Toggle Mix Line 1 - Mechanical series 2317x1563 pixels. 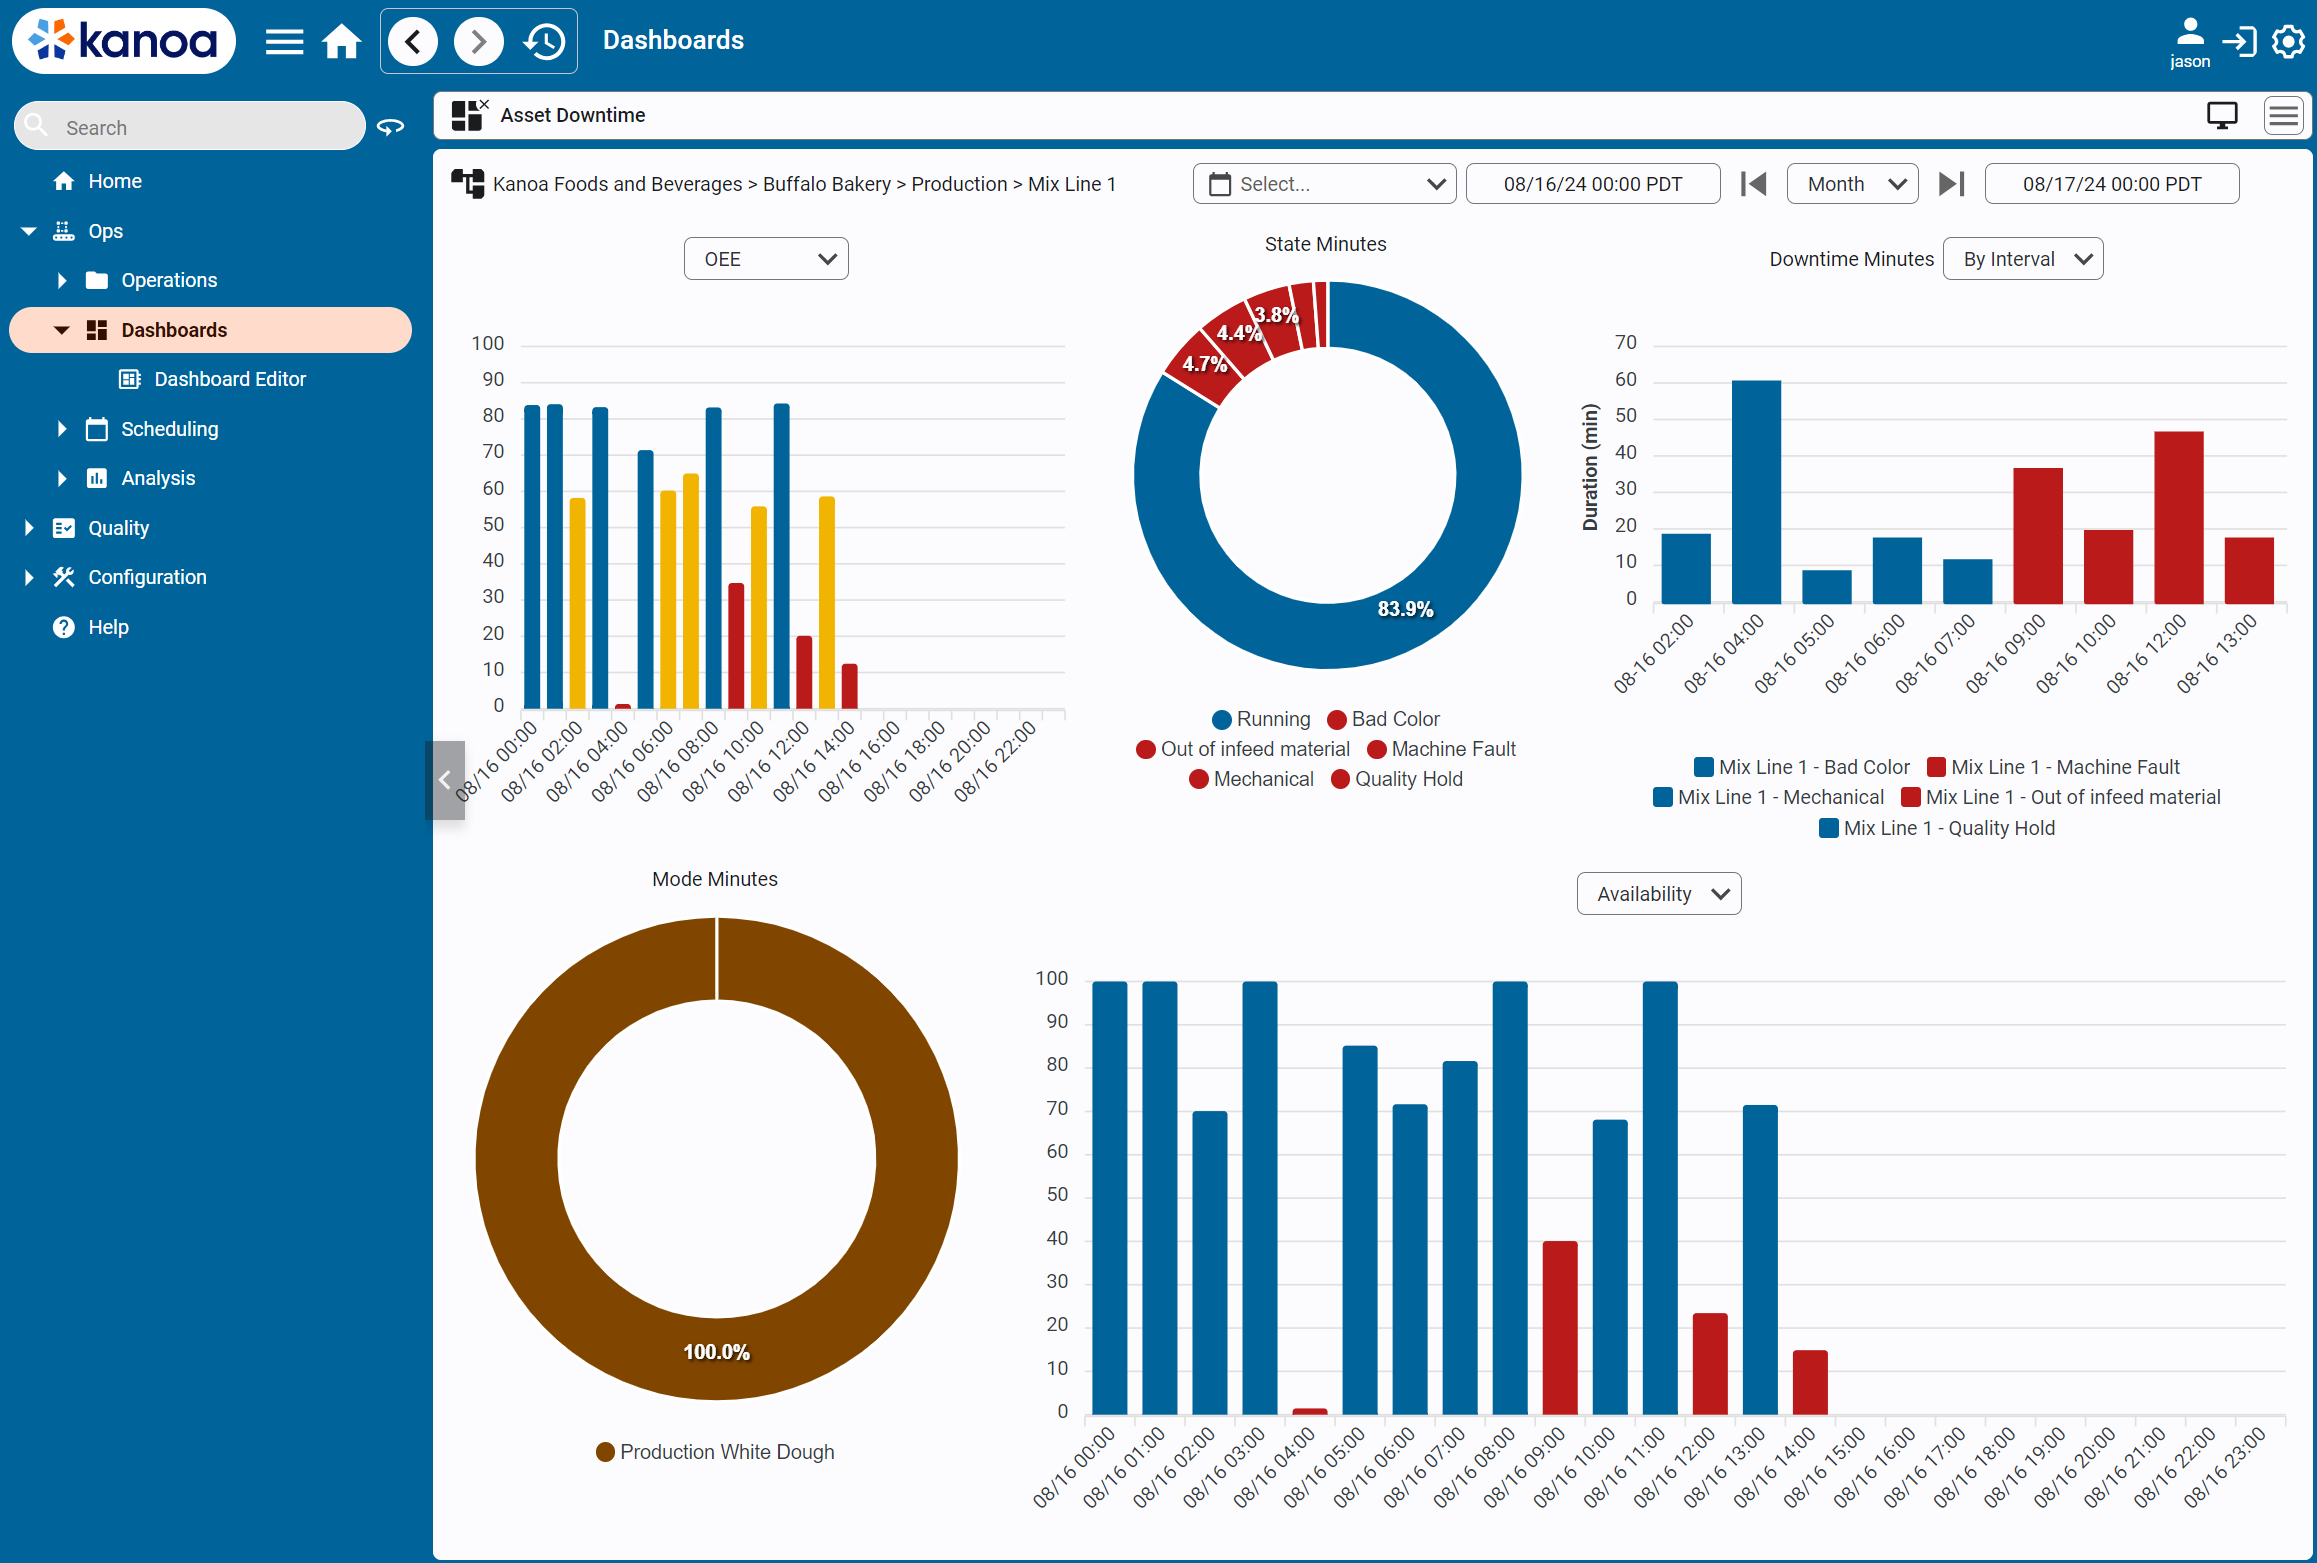click(x=1769, y=797)
